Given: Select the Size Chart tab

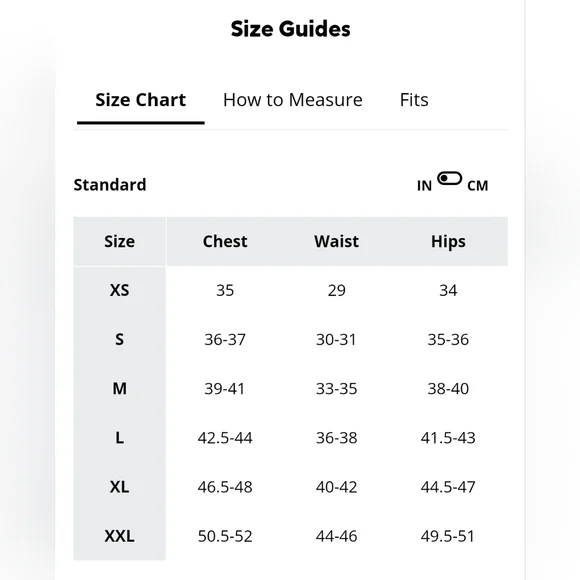Looking at the screenshot, I should point(141,100).
